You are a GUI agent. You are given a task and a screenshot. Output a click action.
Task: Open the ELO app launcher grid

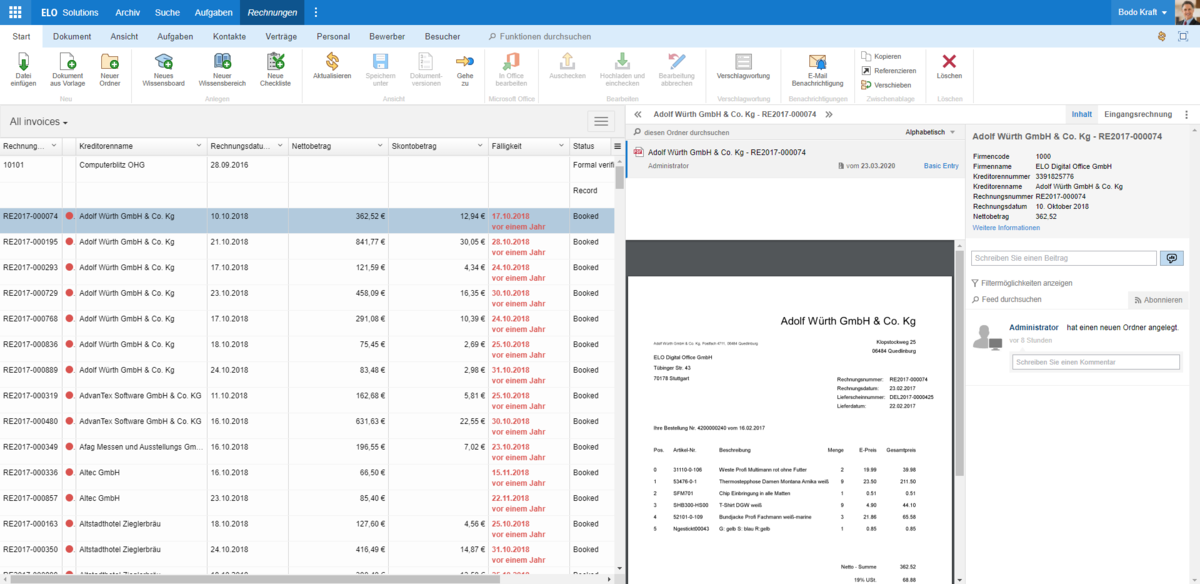tap(15, 12)
